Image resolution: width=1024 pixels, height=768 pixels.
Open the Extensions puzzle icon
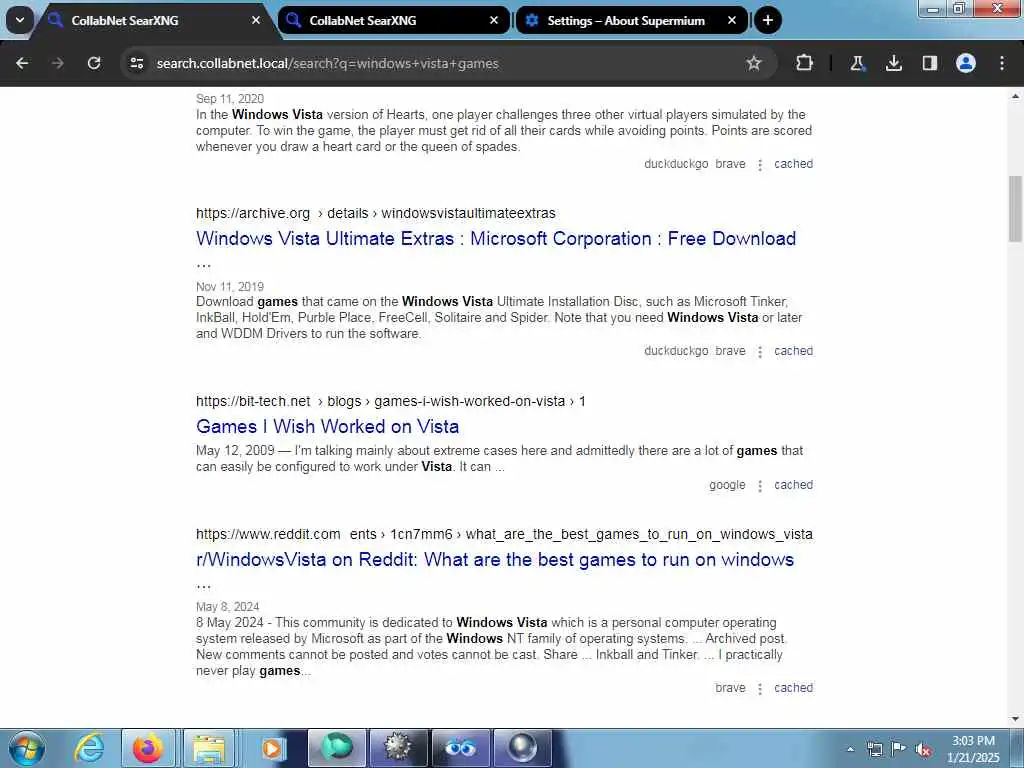pyautogui.click(x=805, y=63)
